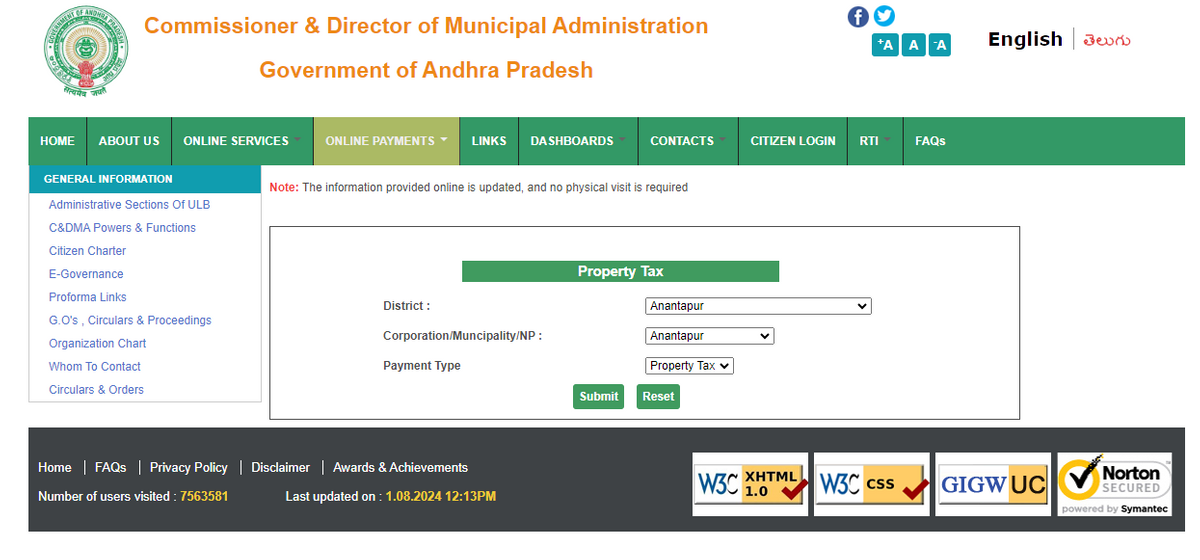
Task: Click last updated date 1.08.2024 12:13PM
Action: click(x=441, y=496)
